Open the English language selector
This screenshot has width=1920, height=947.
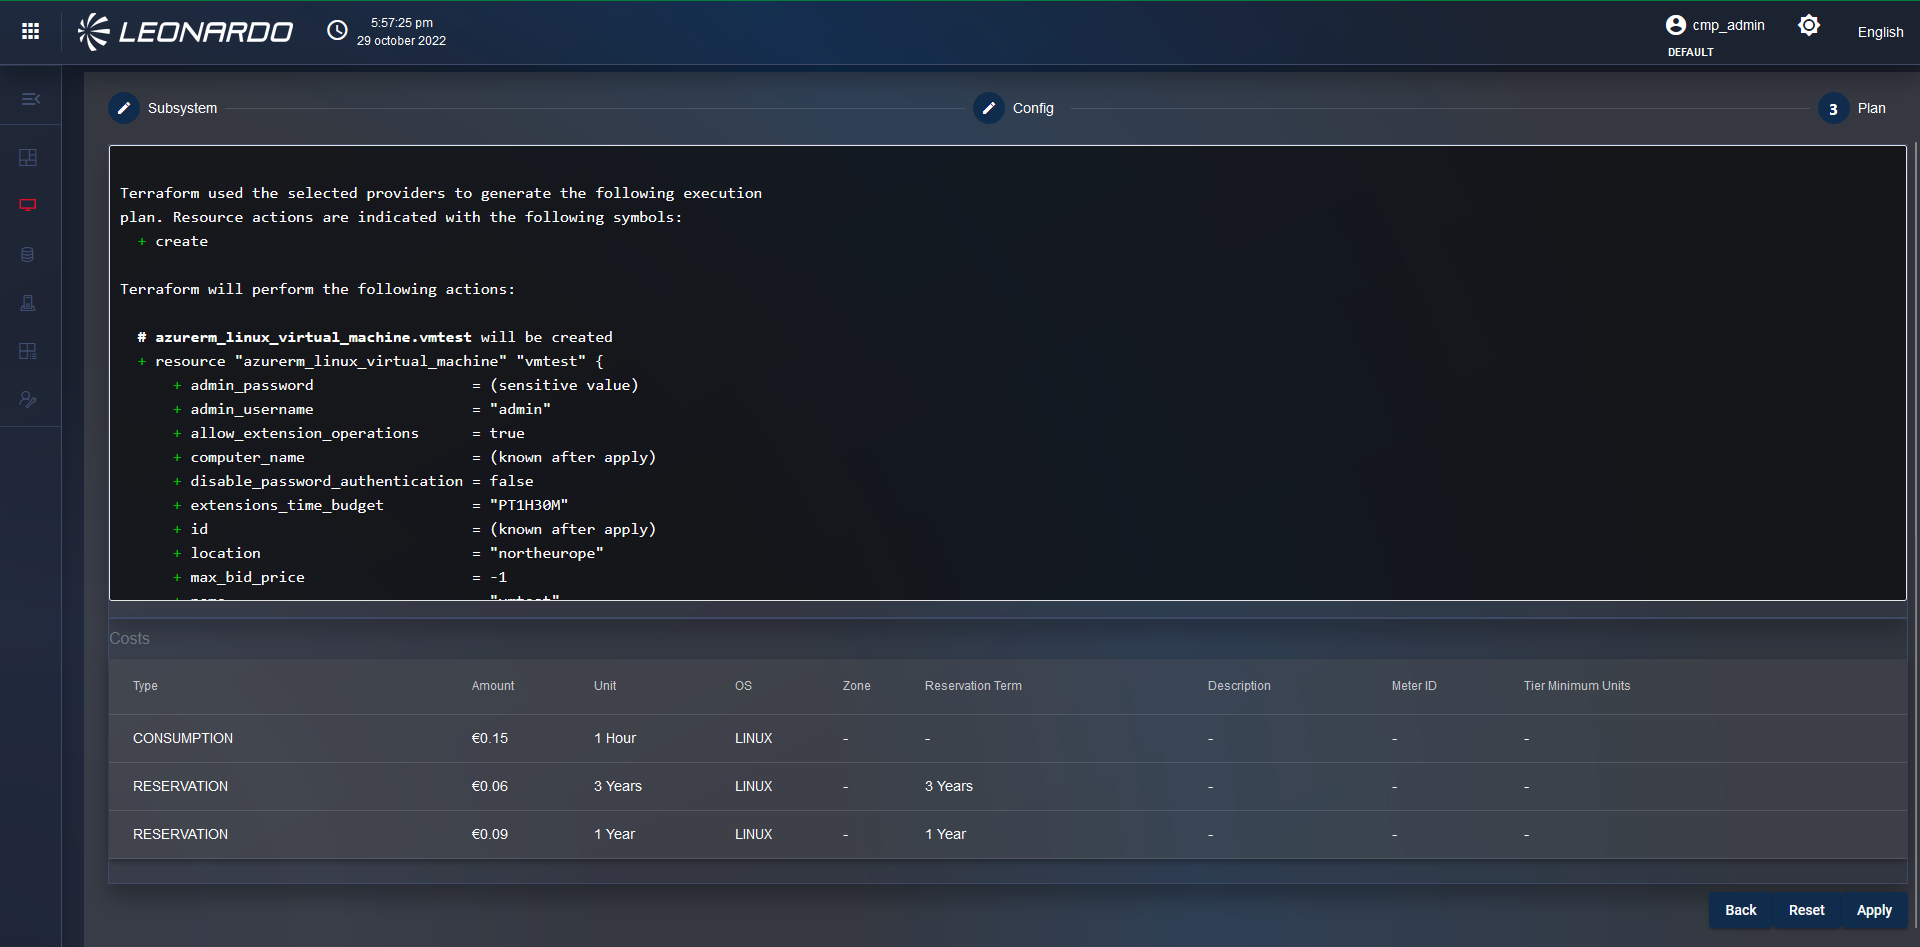click(x=1880, y=32)
